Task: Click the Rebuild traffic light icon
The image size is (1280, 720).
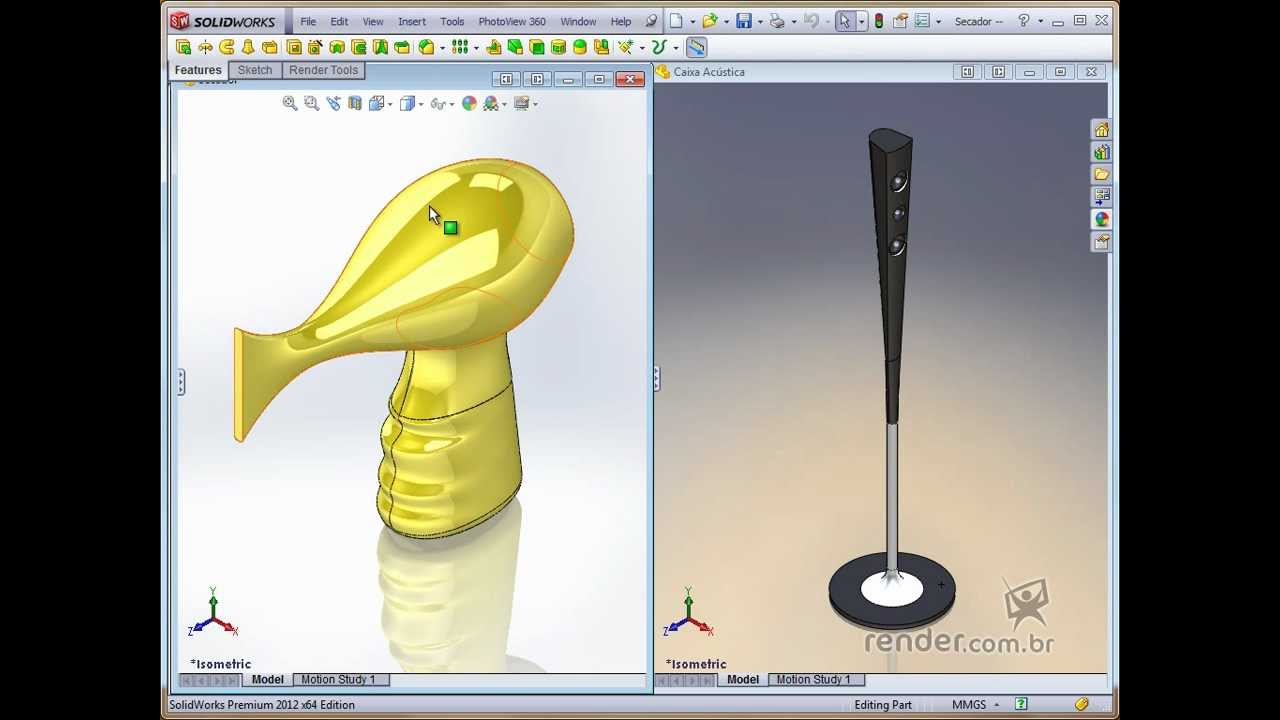Action: point(879,21)
